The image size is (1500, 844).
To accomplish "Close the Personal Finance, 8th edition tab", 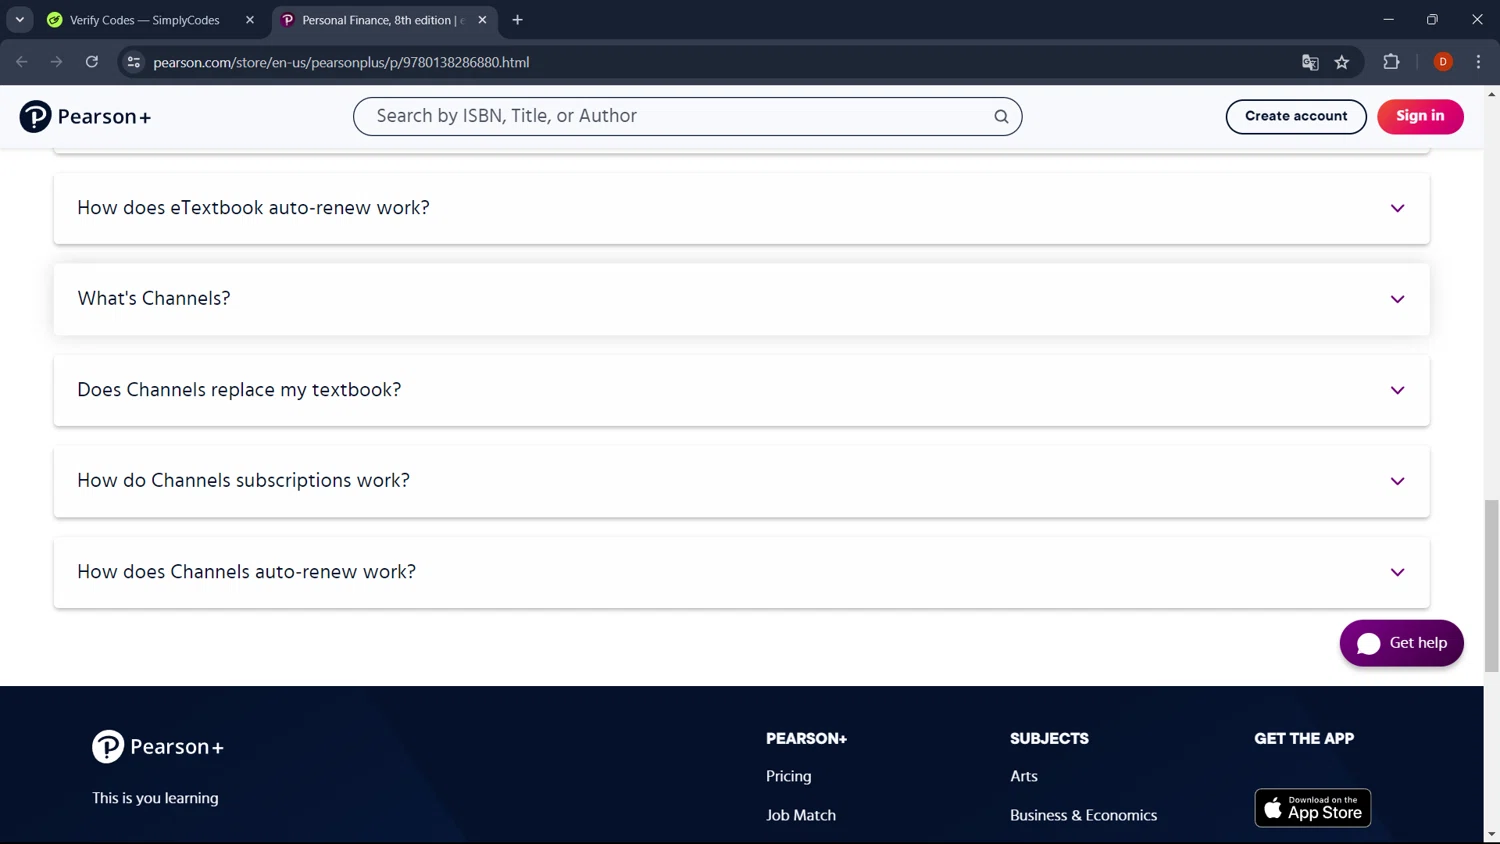I will [x=482, y=20].
